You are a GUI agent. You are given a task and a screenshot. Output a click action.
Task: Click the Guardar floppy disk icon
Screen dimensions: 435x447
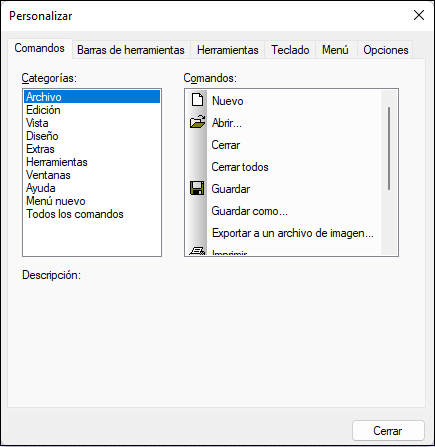point(197,188)
